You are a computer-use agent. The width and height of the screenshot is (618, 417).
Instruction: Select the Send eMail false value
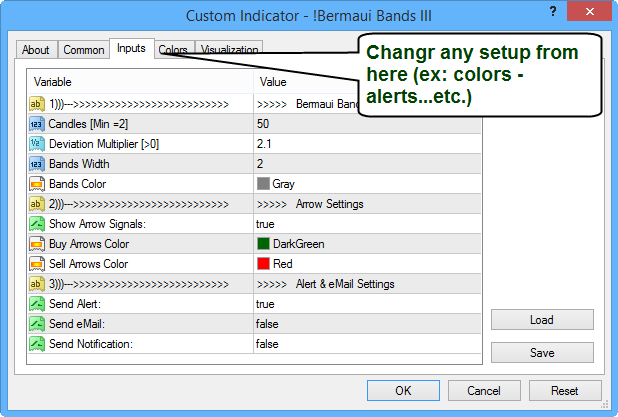click(x=267, y=324)
